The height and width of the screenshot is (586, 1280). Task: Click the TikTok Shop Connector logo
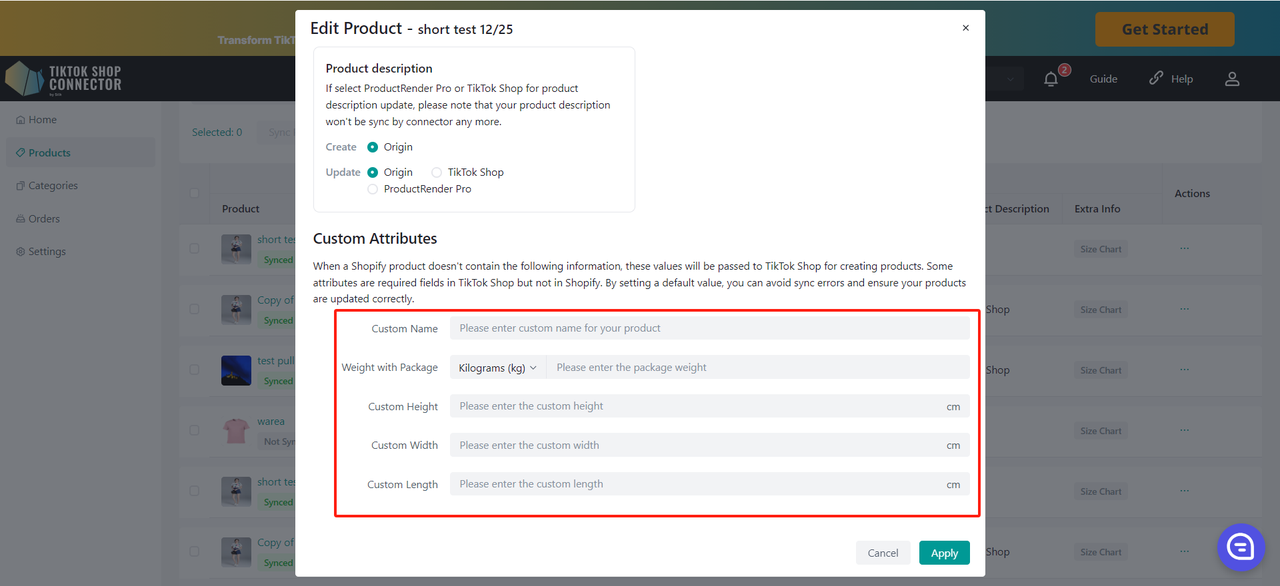coord(64,79)
